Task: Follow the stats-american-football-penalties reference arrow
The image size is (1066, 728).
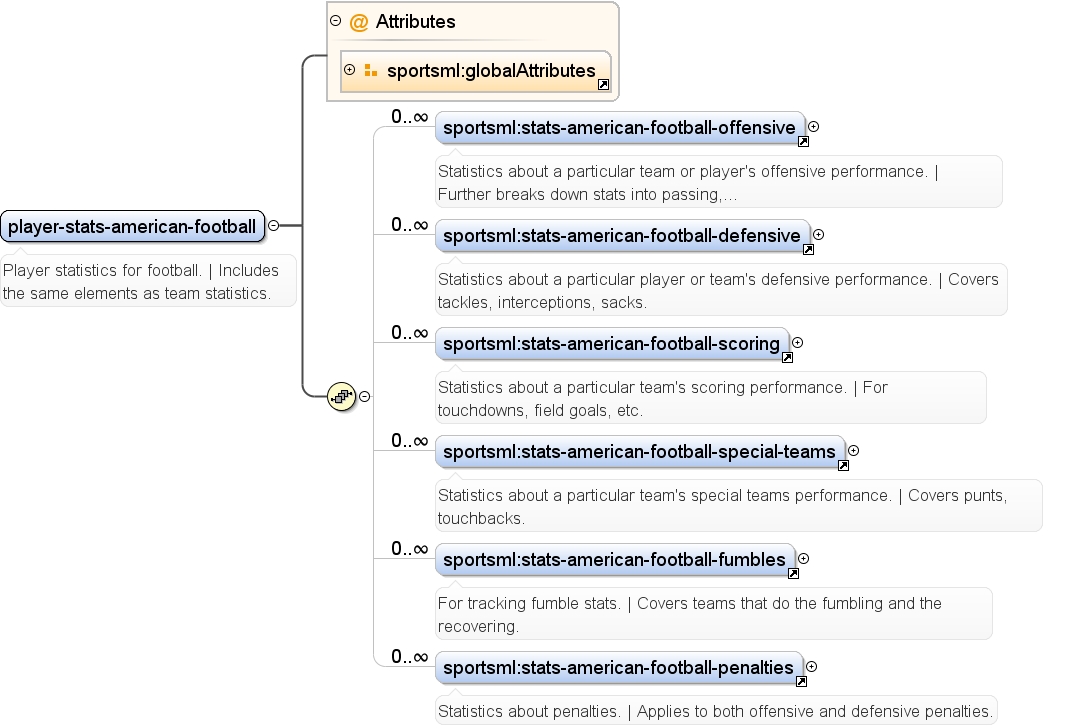Action: pyautogui.click(x=802, y=682)
